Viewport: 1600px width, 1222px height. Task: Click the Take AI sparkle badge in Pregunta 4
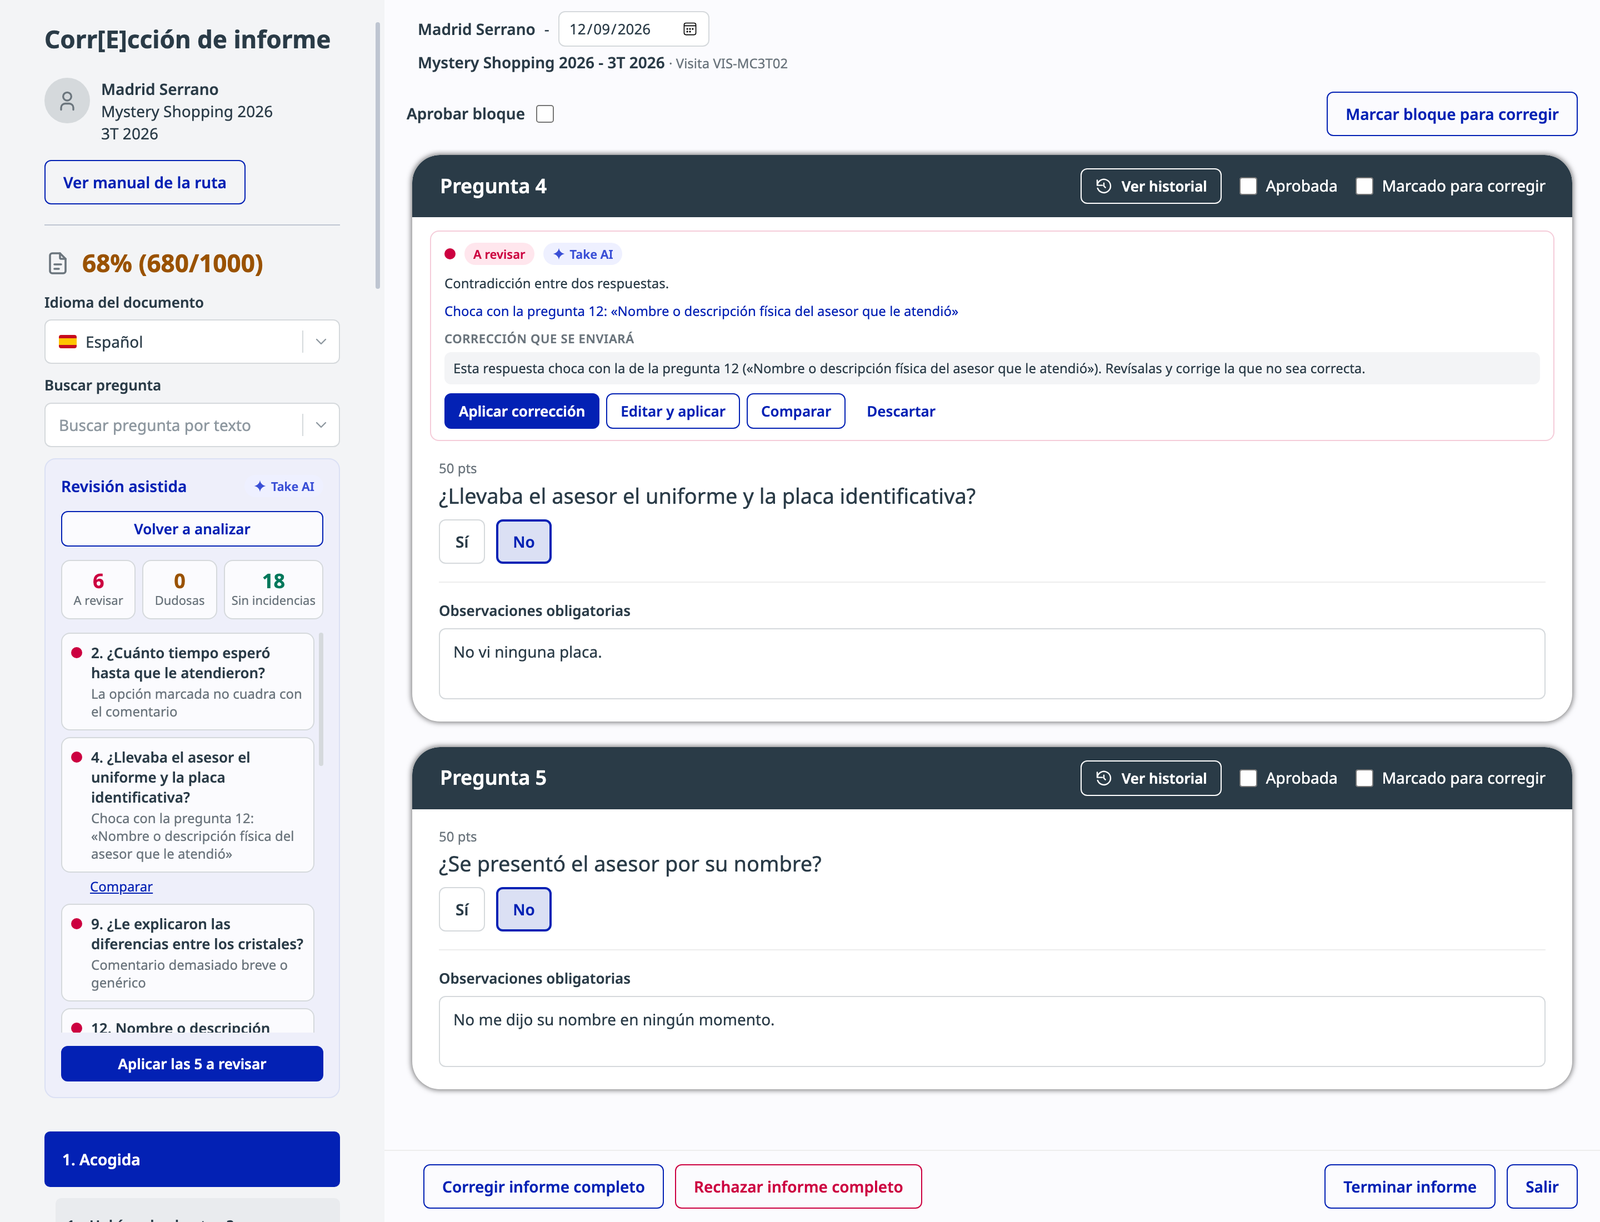pyautogui.click(x=583, y=254)
